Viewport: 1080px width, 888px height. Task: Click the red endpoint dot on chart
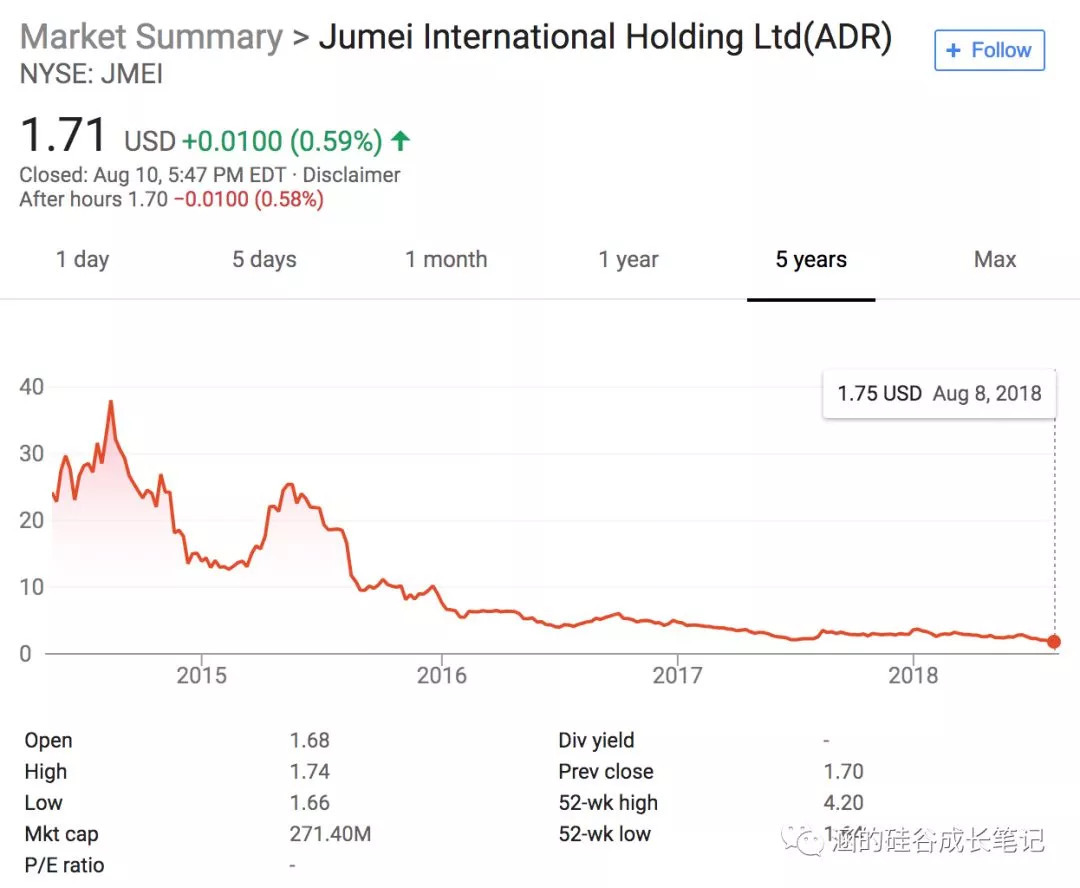tap(1054, 642)
